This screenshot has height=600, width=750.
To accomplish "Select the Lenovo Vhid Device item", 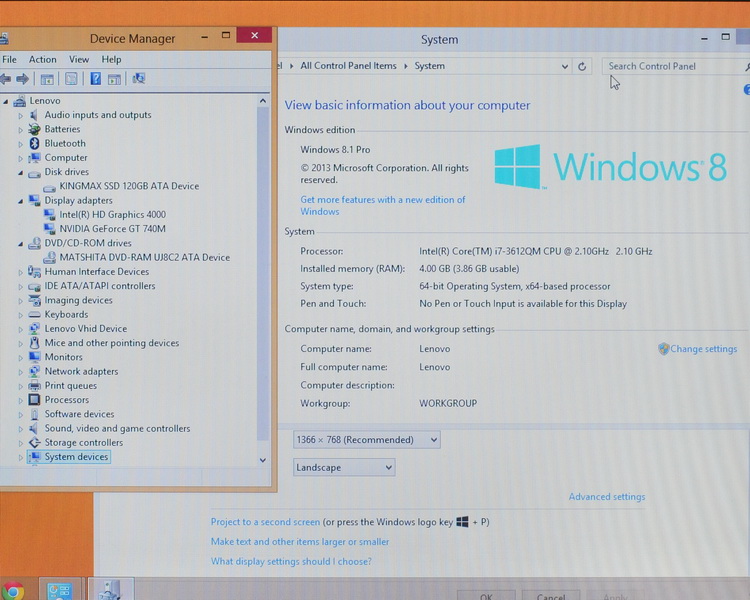I will (86, 329).
